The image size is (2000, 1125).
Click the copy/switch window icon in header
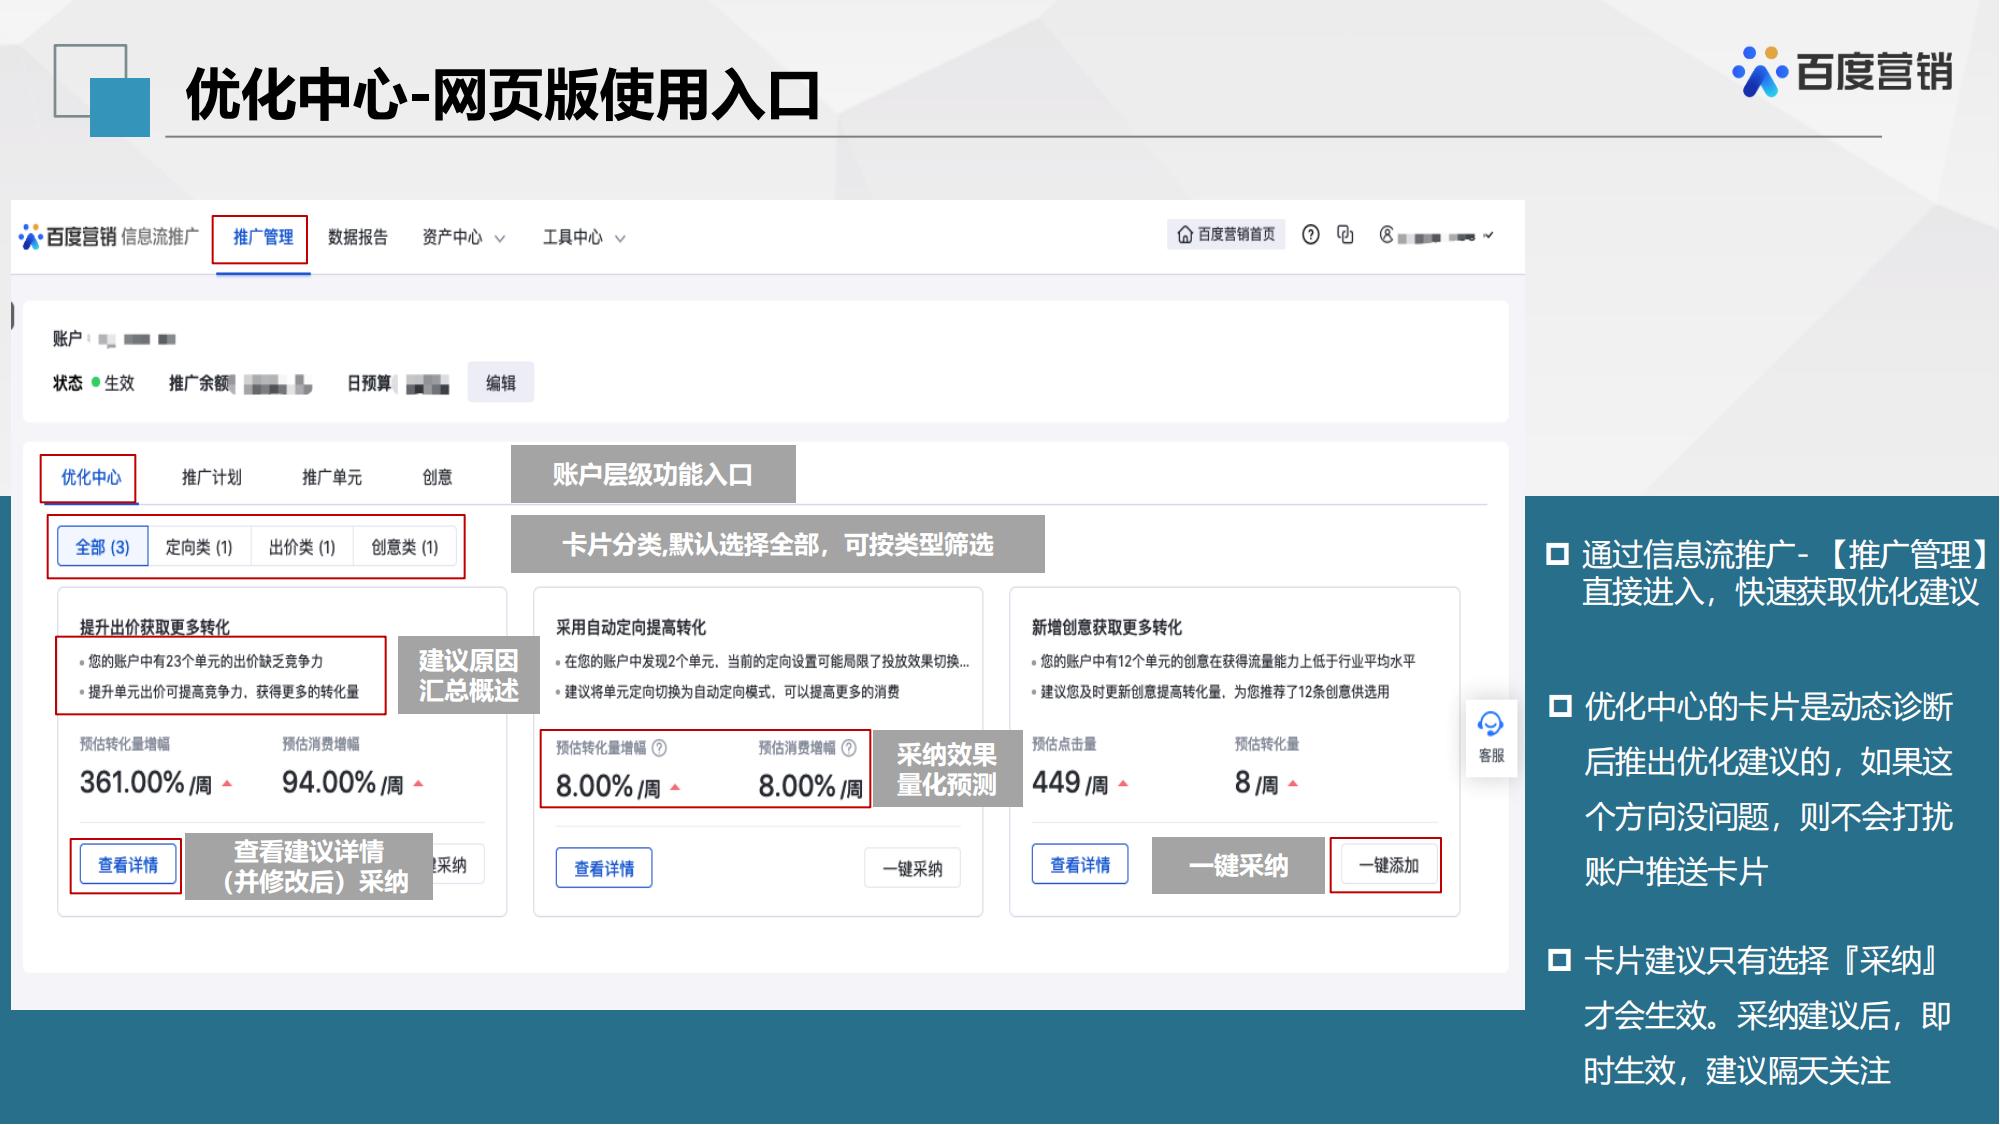[x=1345, y=235]
